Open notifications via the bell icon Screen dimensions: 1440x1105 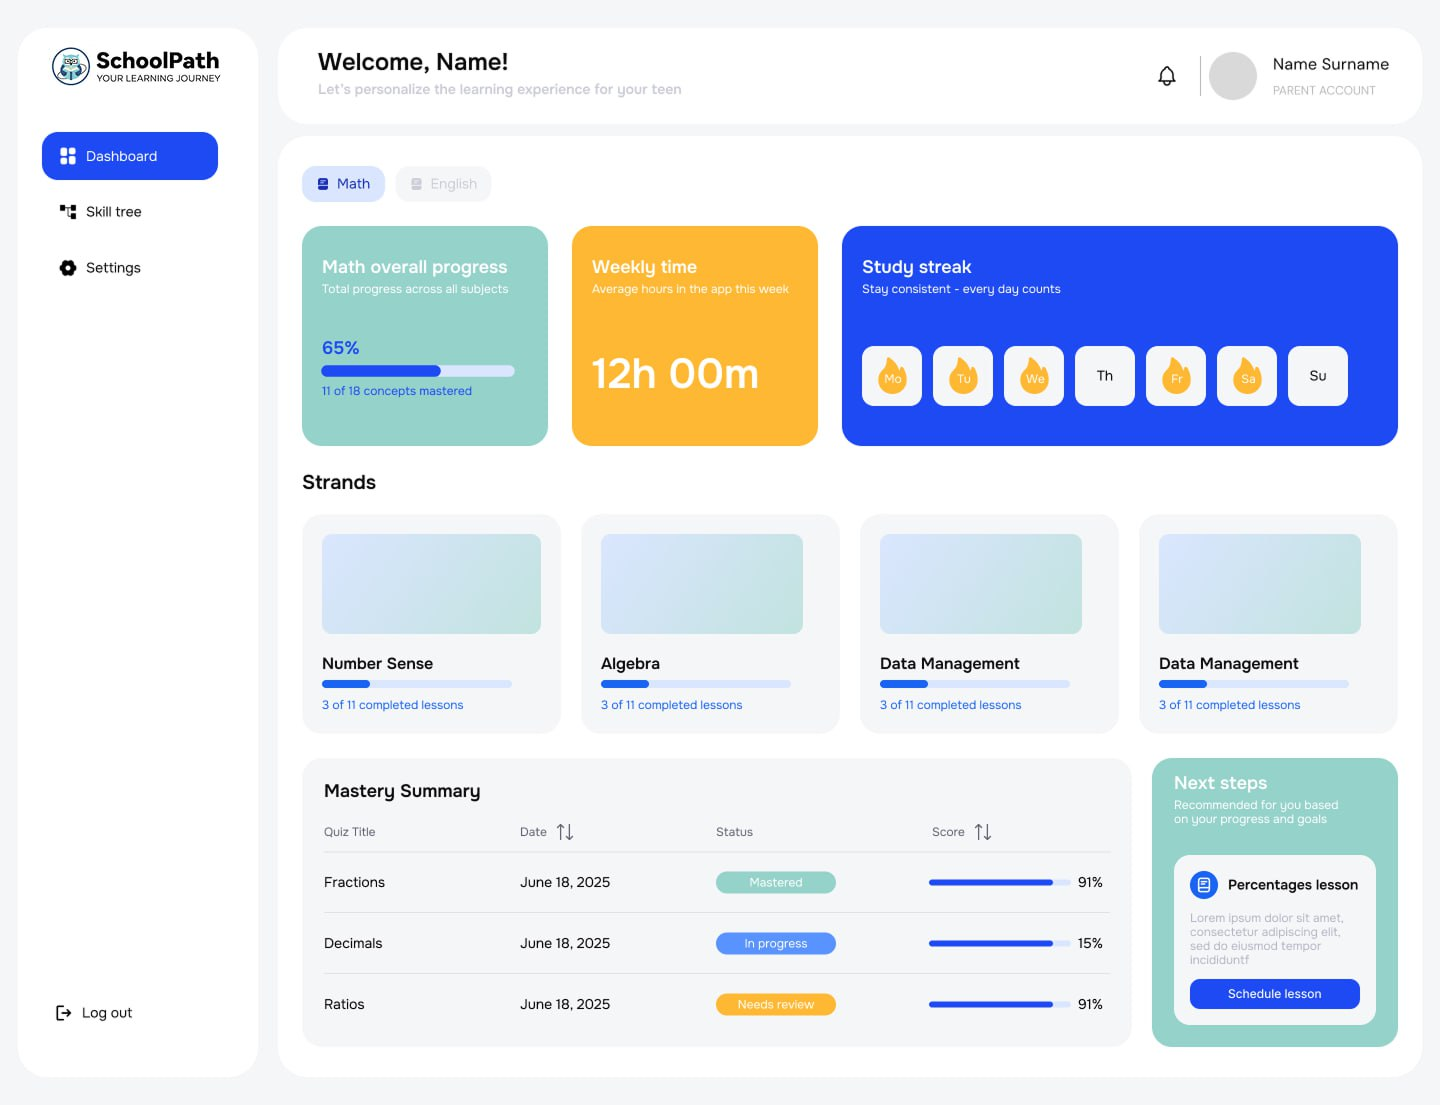pos(1166,75)
